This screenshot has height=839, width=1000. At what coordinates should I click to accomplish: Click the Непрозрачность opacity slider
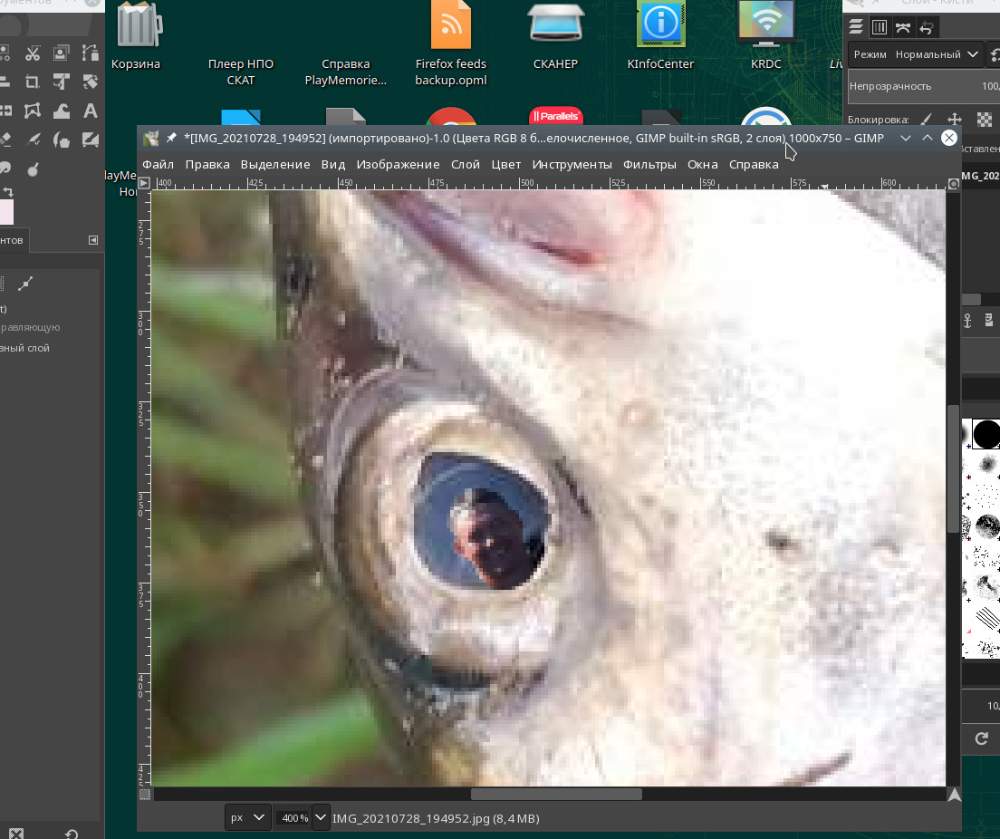point(920,86)
